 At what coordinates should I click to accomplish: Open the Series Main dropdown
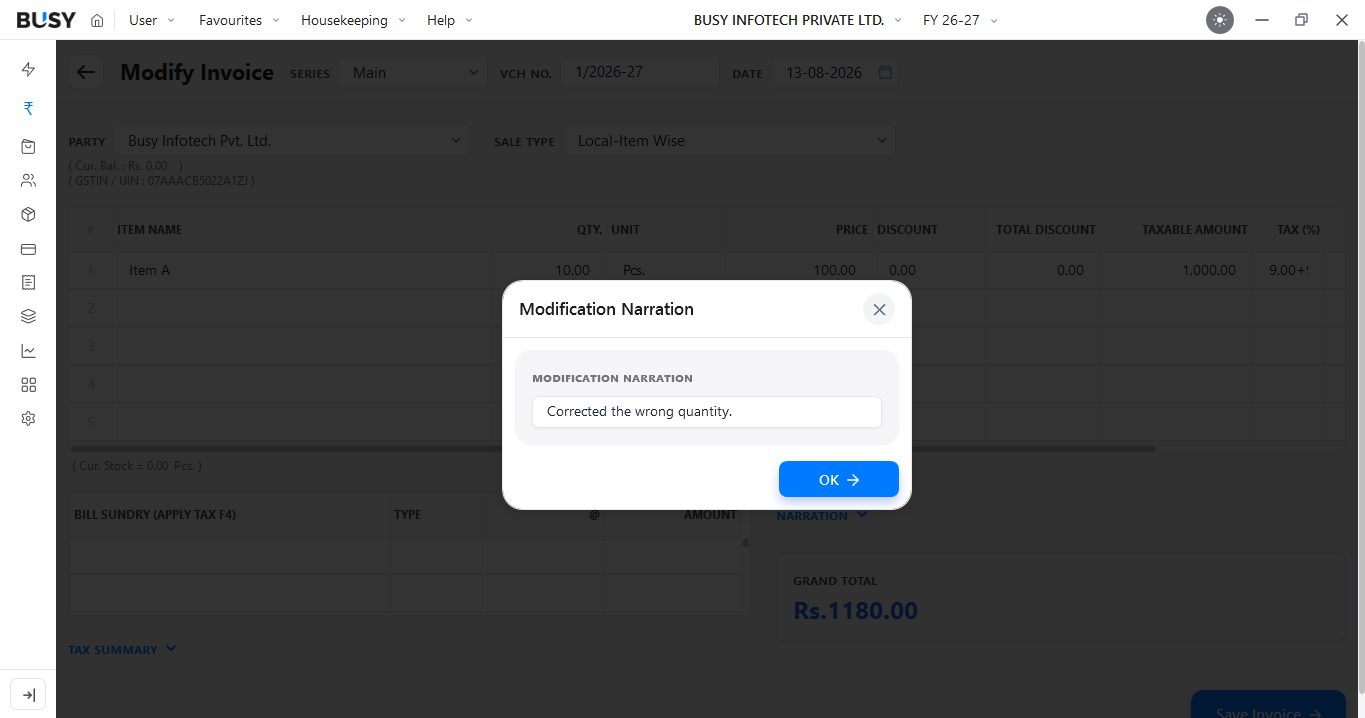click(414, 72)
